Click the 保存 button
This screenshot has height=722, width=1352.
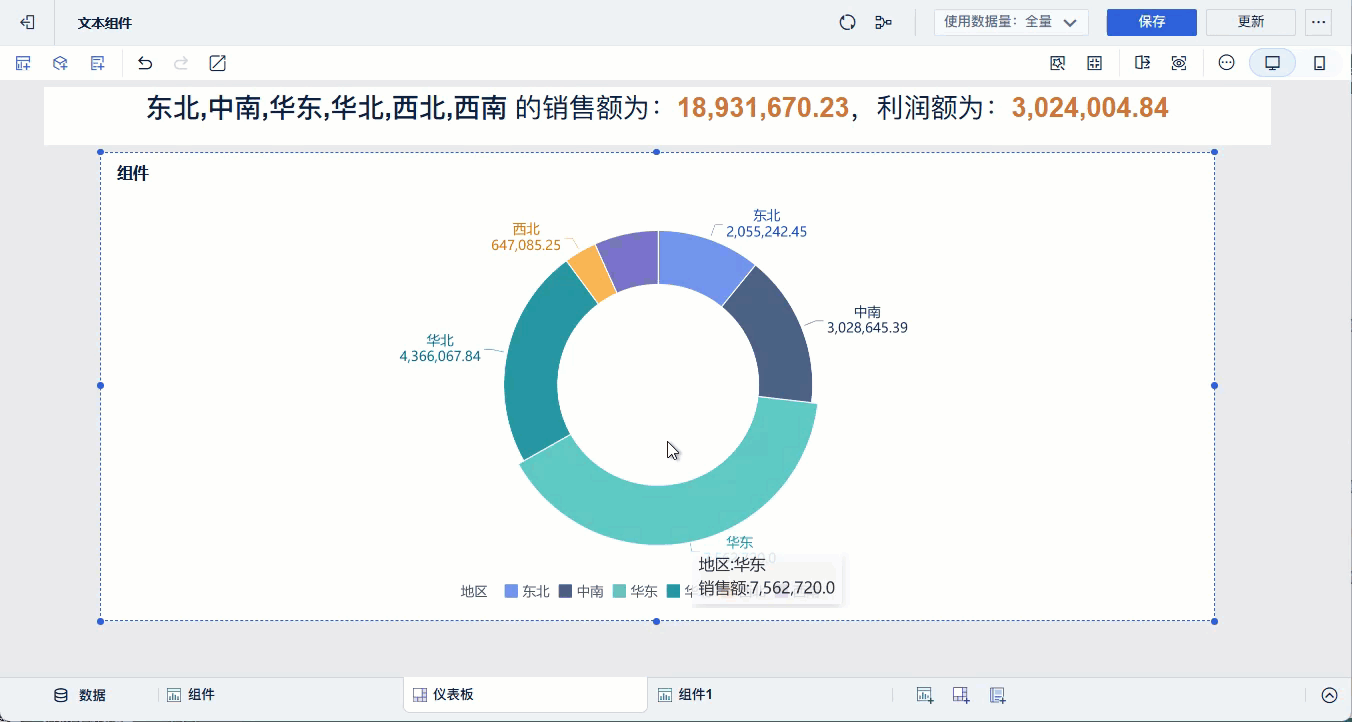pos(1152,22)
